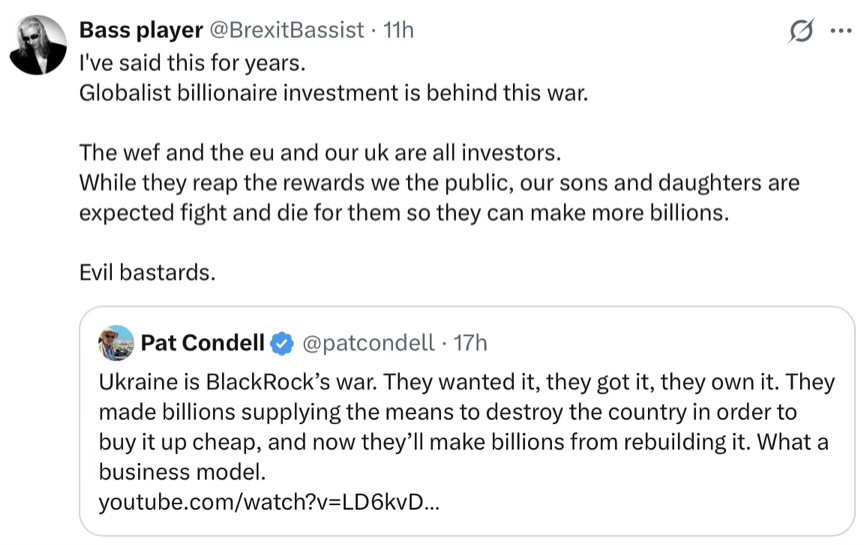The width and height of the screenshot is (864, 545).
Task: Open the youtube.com/watch link
Action: pyautogui.click(x=268, y=501)
